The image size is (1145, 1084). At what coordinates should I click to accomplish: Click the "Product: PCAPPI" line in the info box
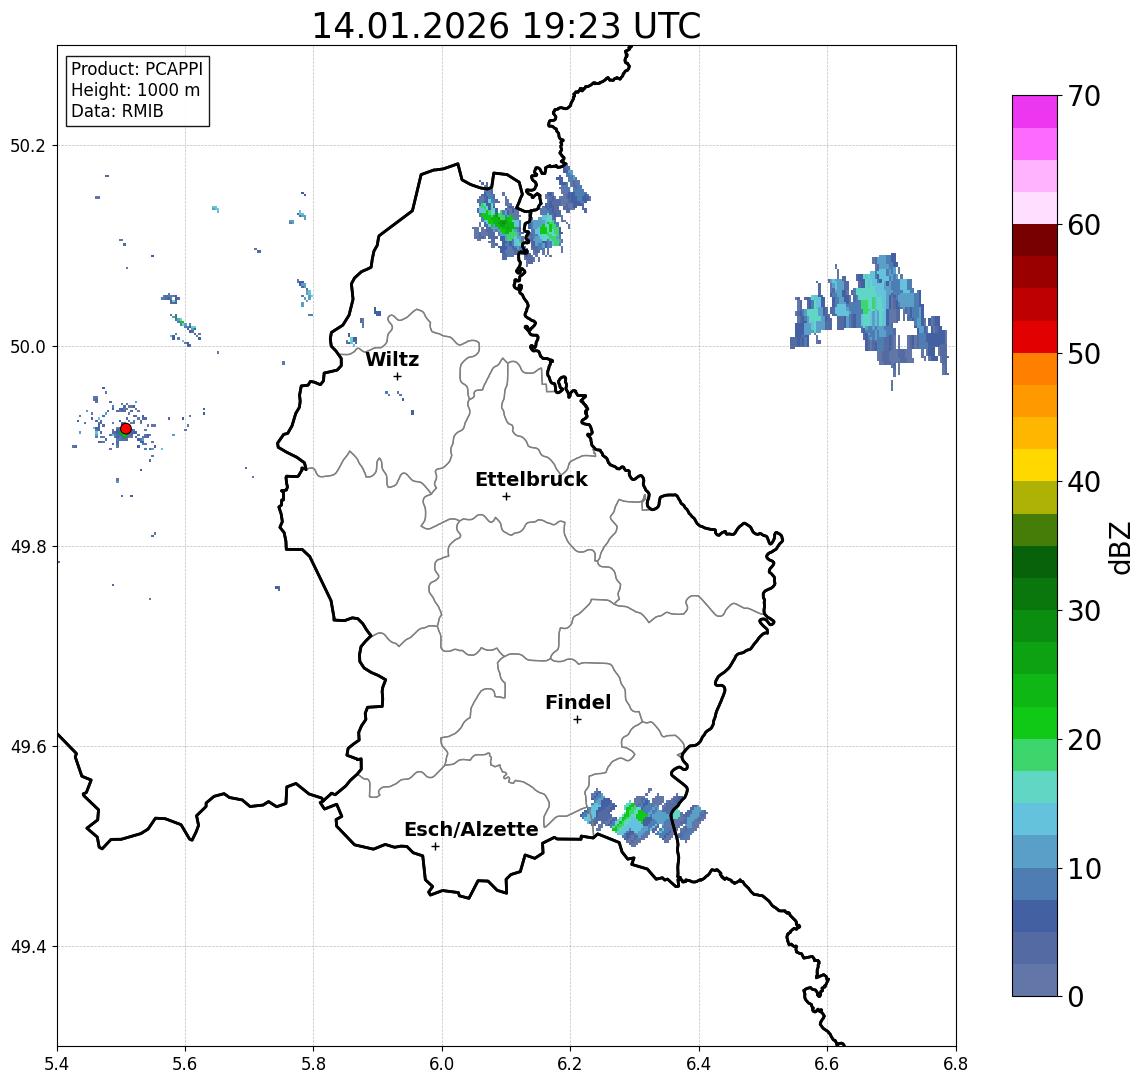point(137,69)
